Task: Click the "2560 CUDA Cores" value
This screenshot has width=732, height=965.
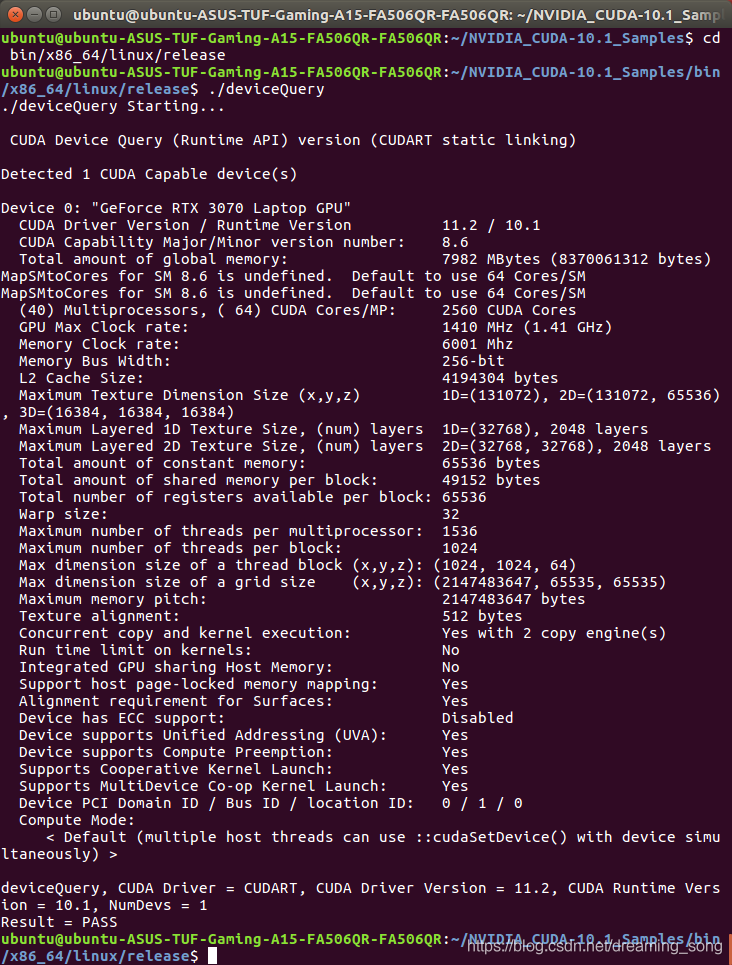Action: click(x=509, y=310)
